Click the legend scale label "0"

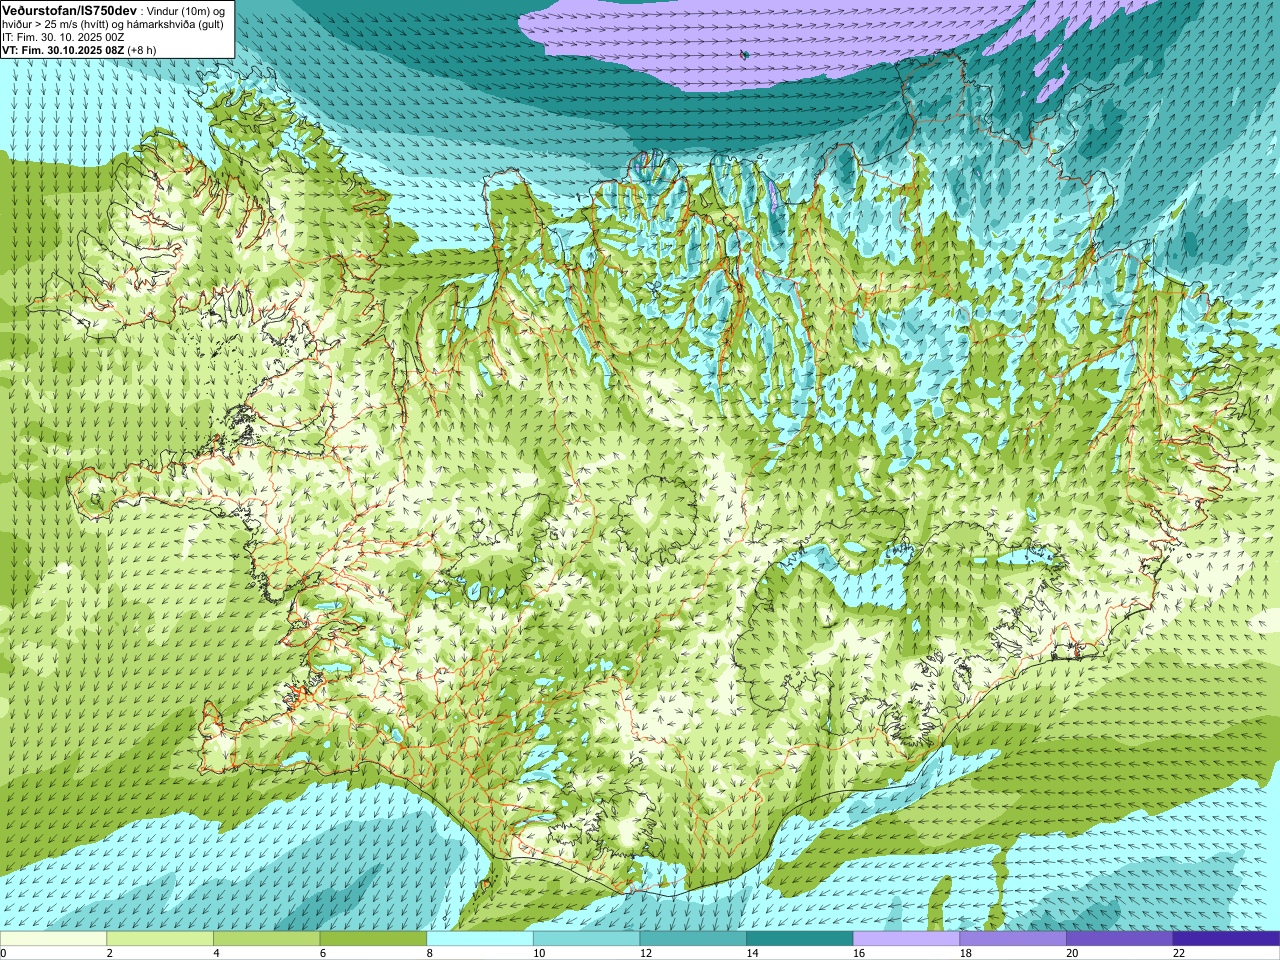pos(3,954)
